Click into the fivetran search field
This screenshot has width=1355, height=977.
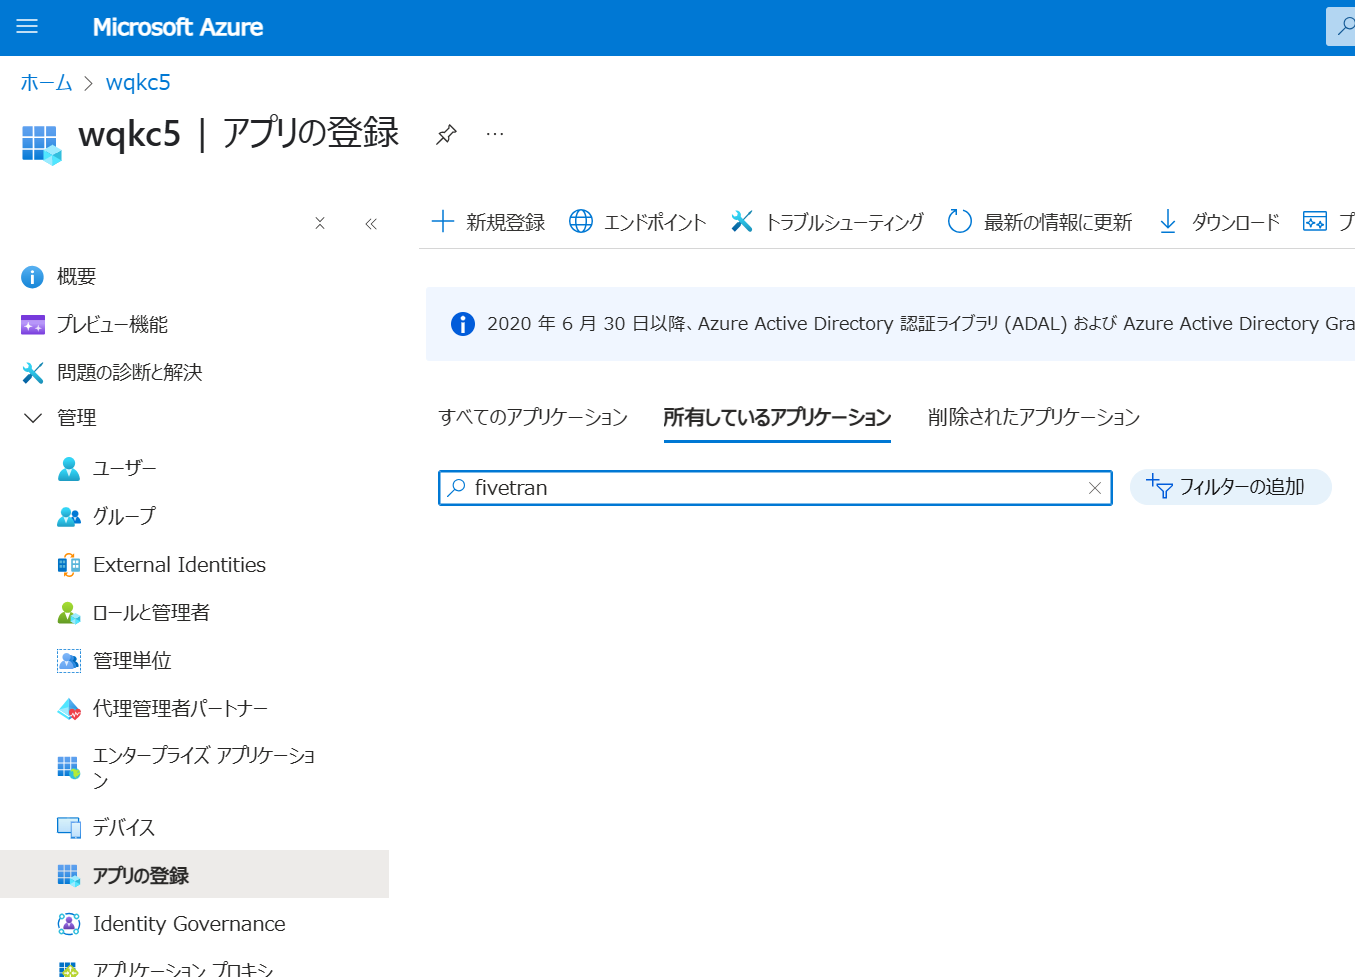[775, 488]
